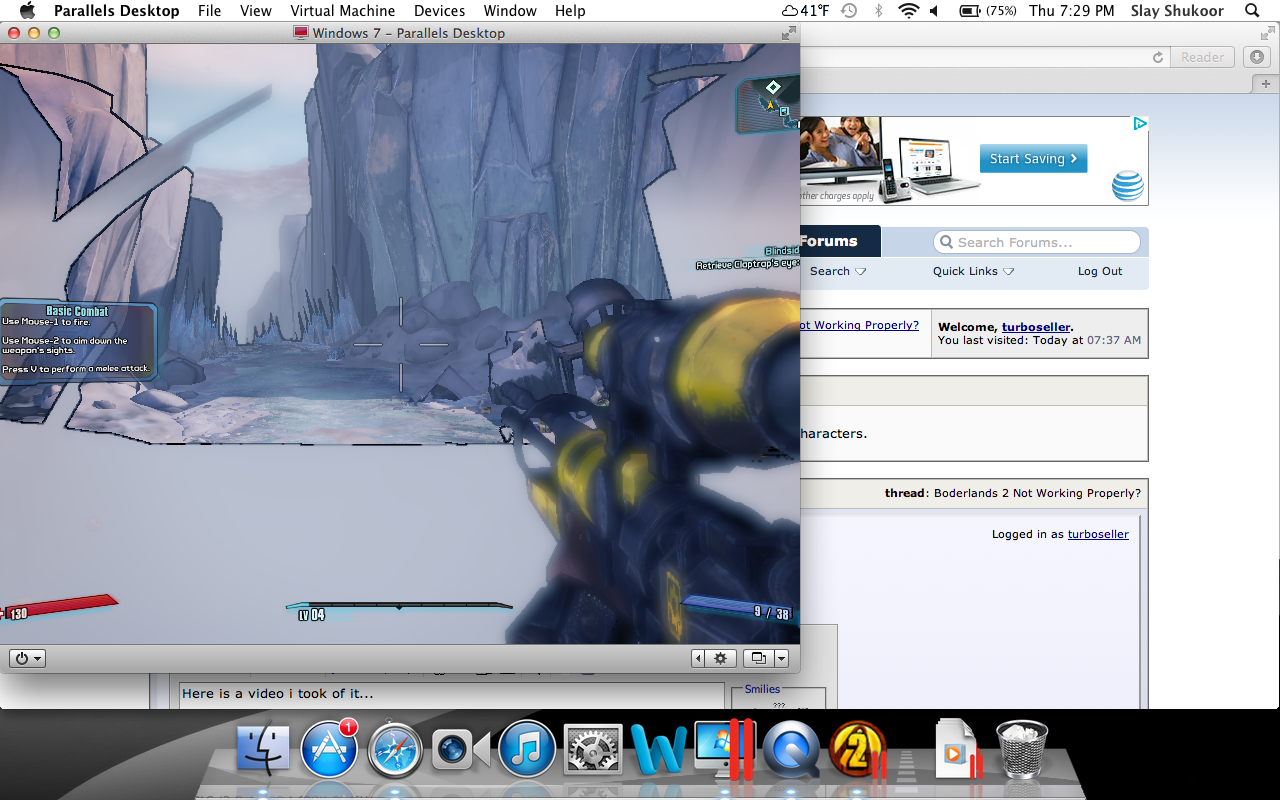
Task: Open the Help menu
Action: (570, 11)
